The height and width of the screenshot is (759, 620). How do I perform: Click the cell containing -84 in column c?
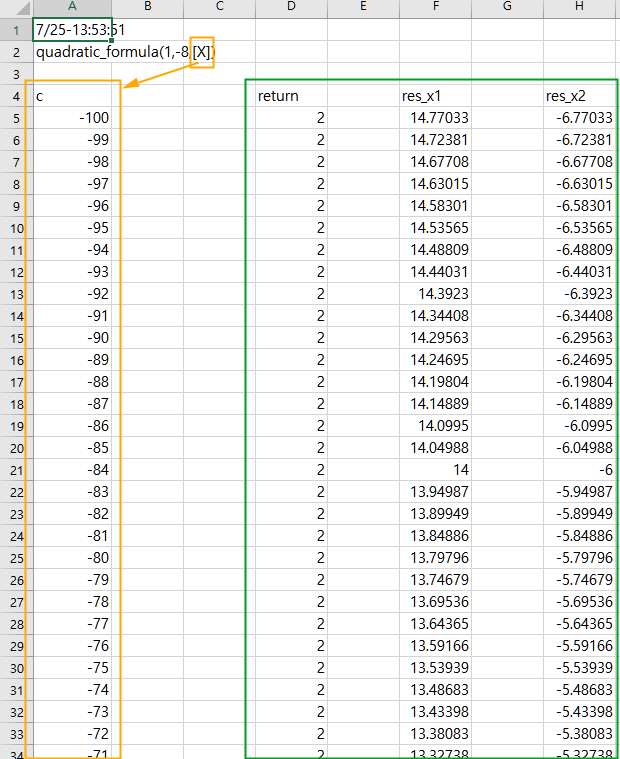pyautogui.click(x=72, y=470)
